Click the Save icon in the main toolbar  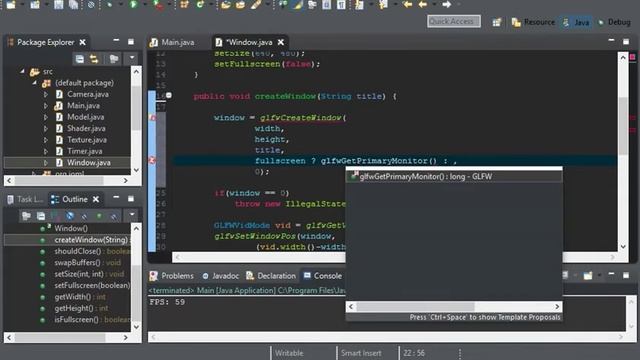click(58, 4)
